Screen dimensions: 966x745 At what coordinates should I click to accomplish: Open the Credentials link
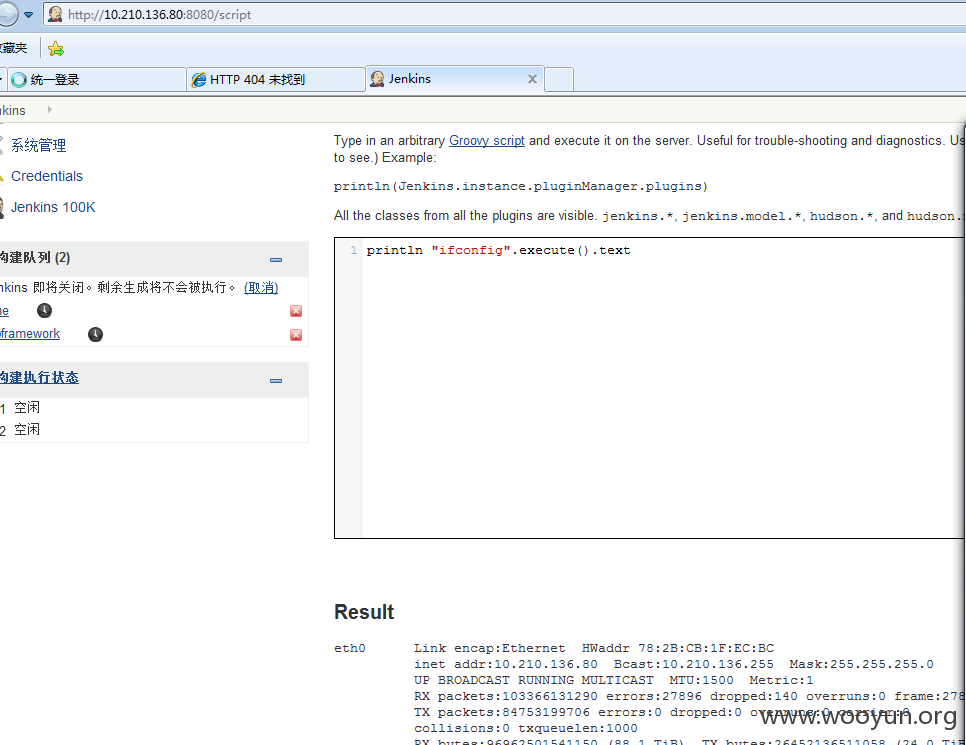point(47,176)
